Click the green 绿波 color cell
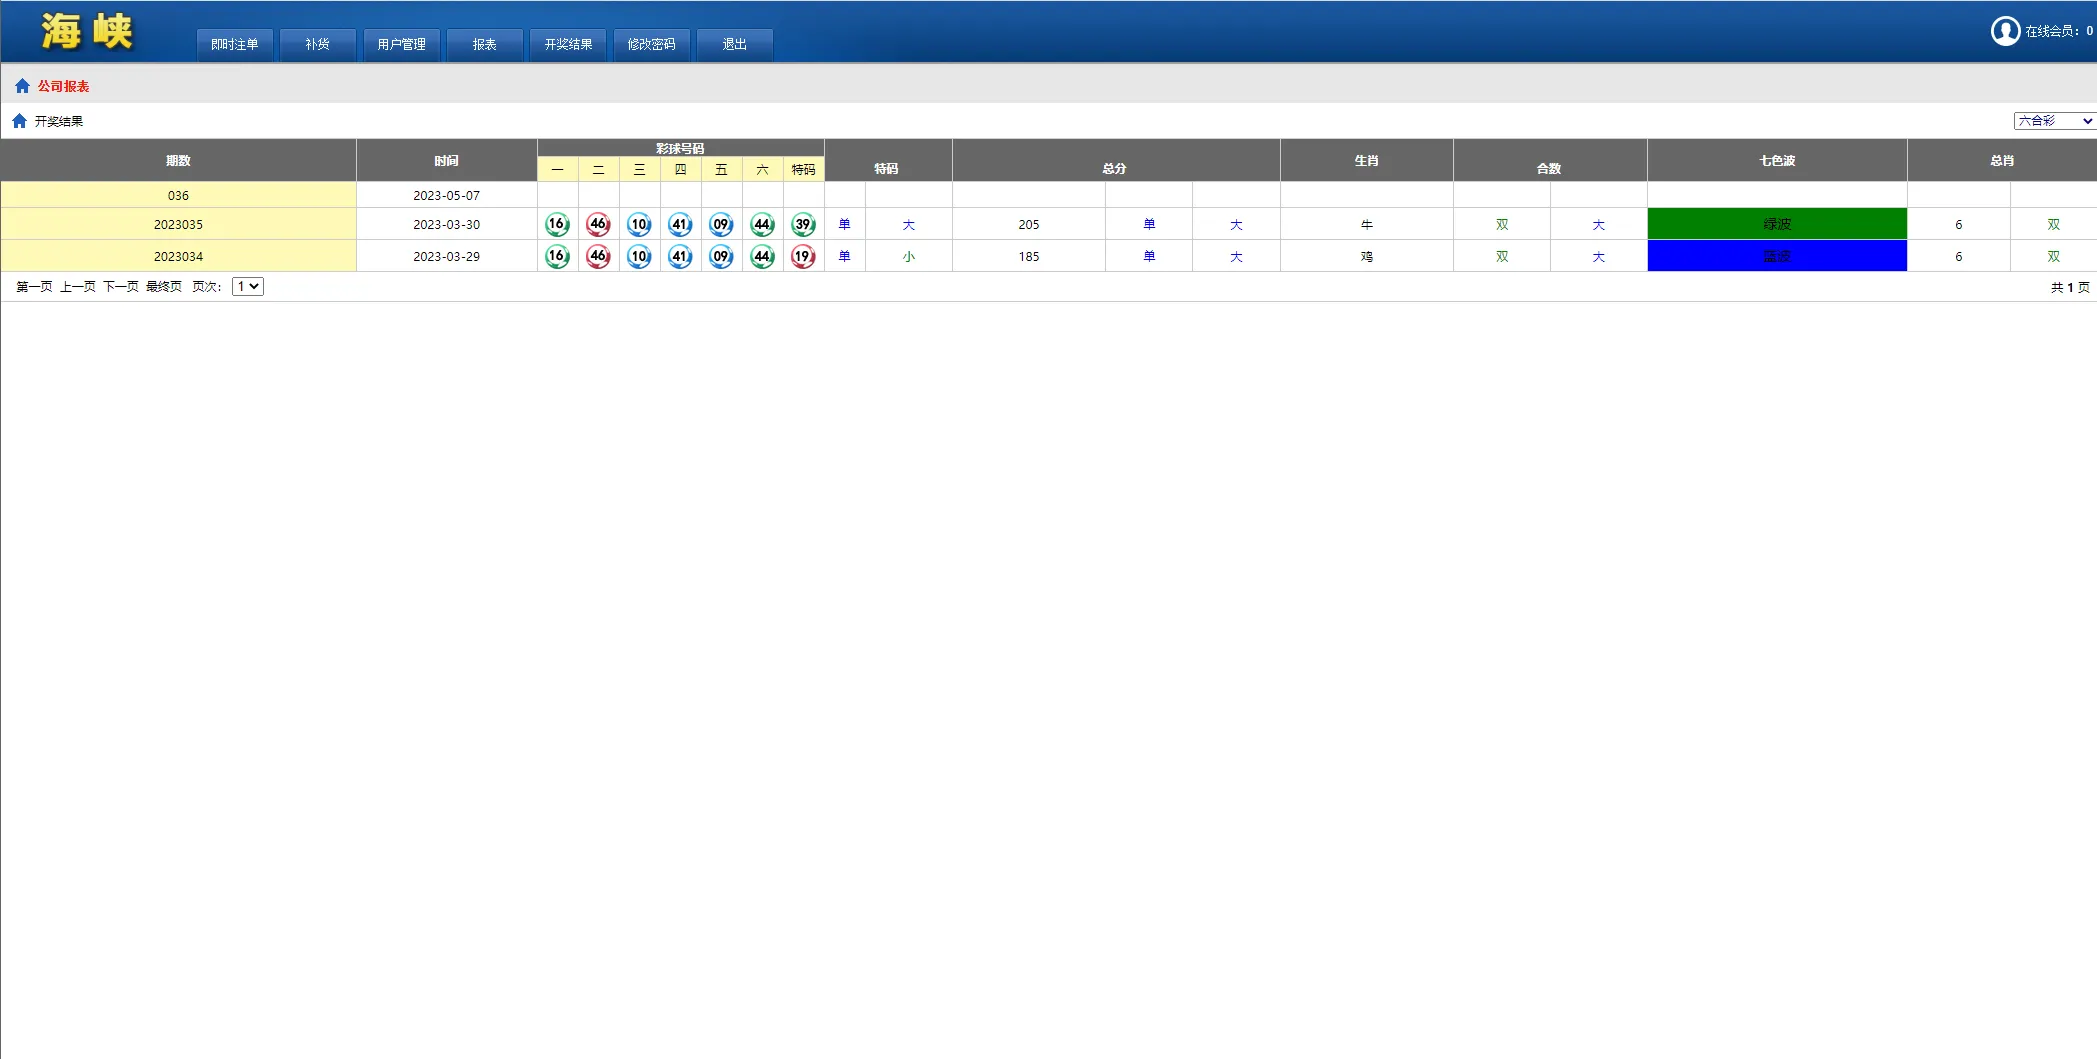Screen dimensions: 2097x1059 (x=1776, y=225)
